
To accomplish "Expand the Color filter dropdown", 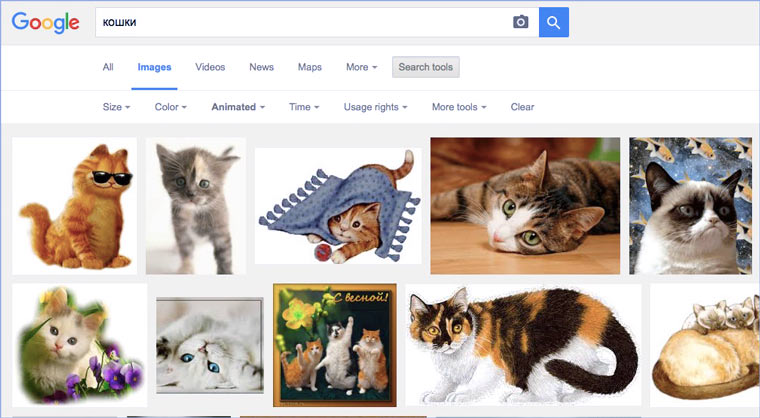I will click(170, 107).
